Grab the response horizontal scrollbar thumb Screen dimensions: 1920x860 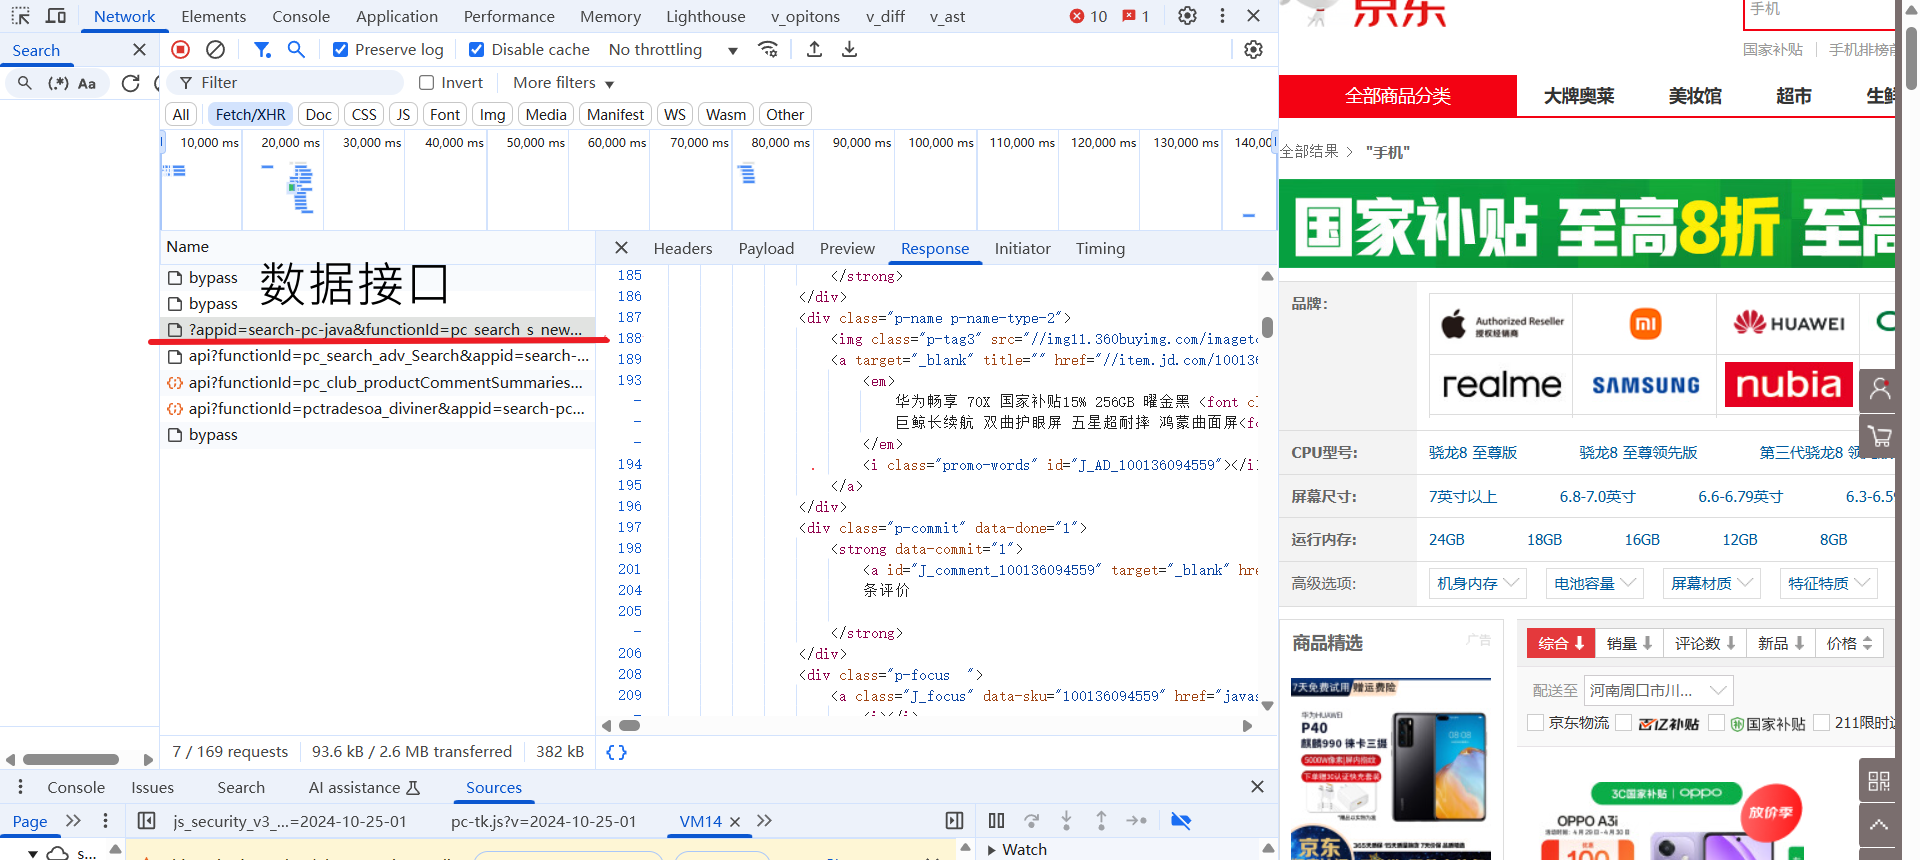coord(629,726)
